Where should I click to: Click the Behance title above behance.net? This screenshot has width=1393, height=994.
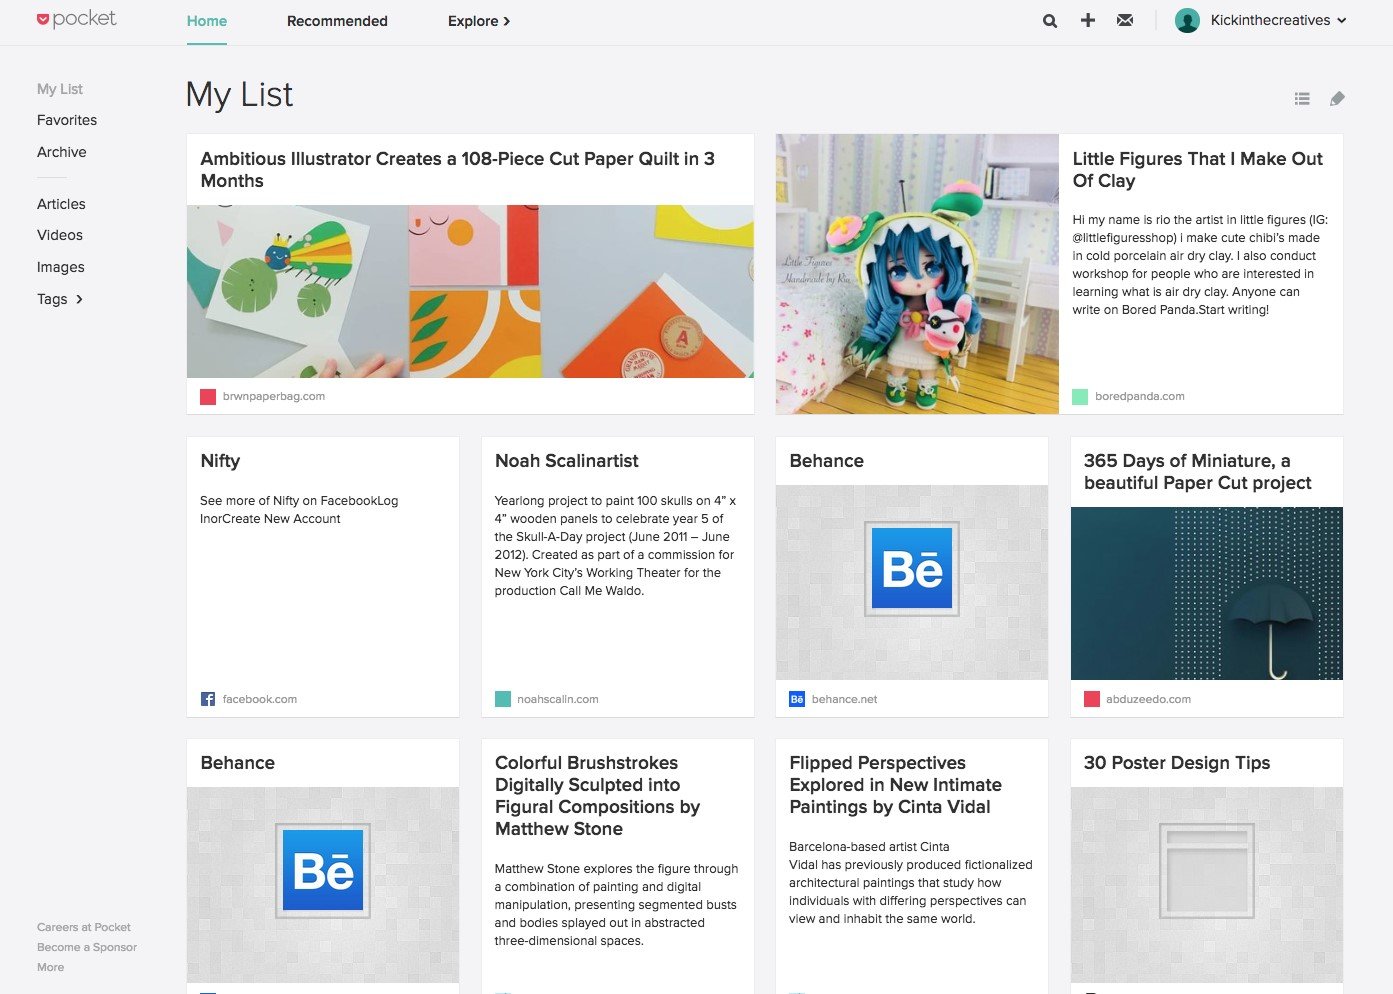point(826,461)
